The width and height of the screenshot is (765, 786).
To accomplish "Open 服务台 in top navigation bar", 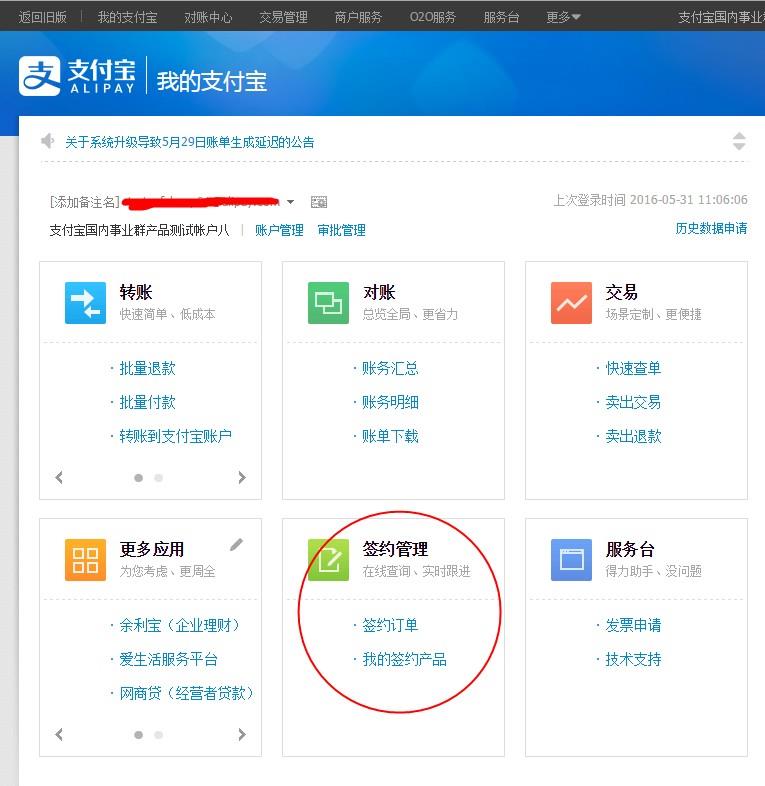I will (x=501, y=17).
